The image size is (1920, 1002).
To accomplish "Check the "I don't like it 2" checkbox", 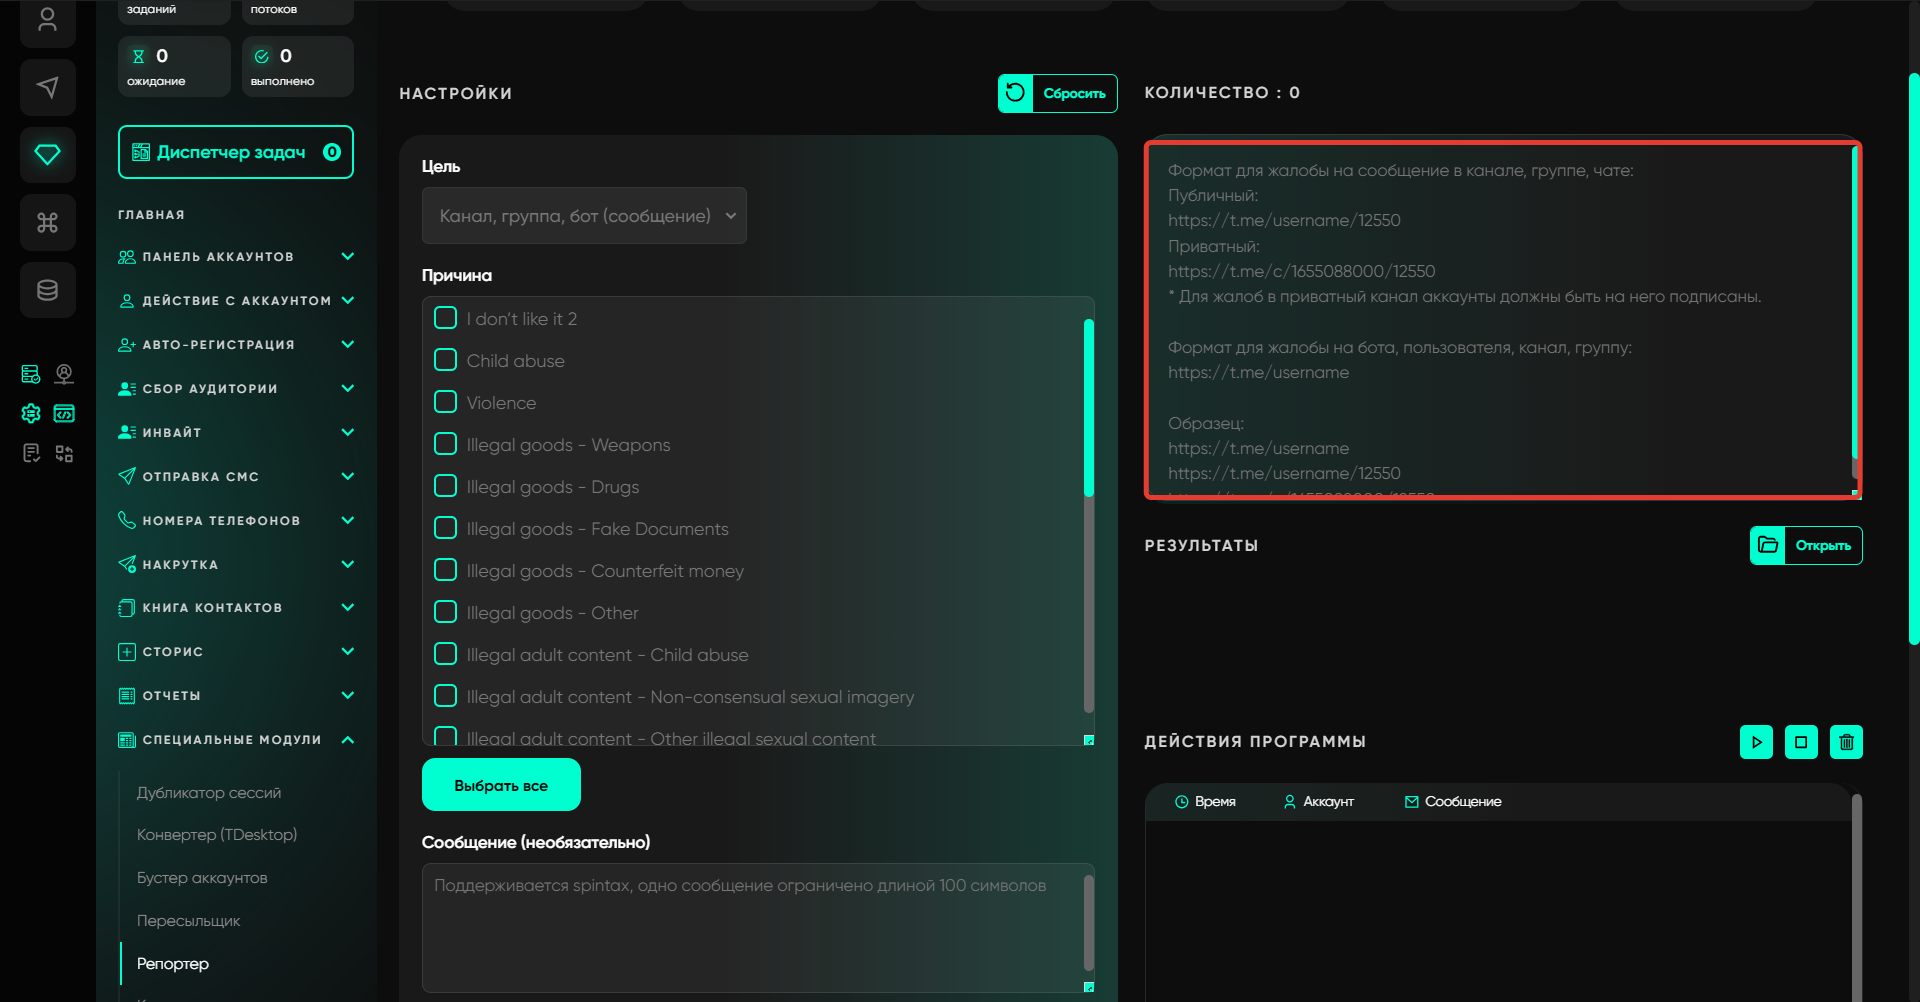I will [446, 318].
